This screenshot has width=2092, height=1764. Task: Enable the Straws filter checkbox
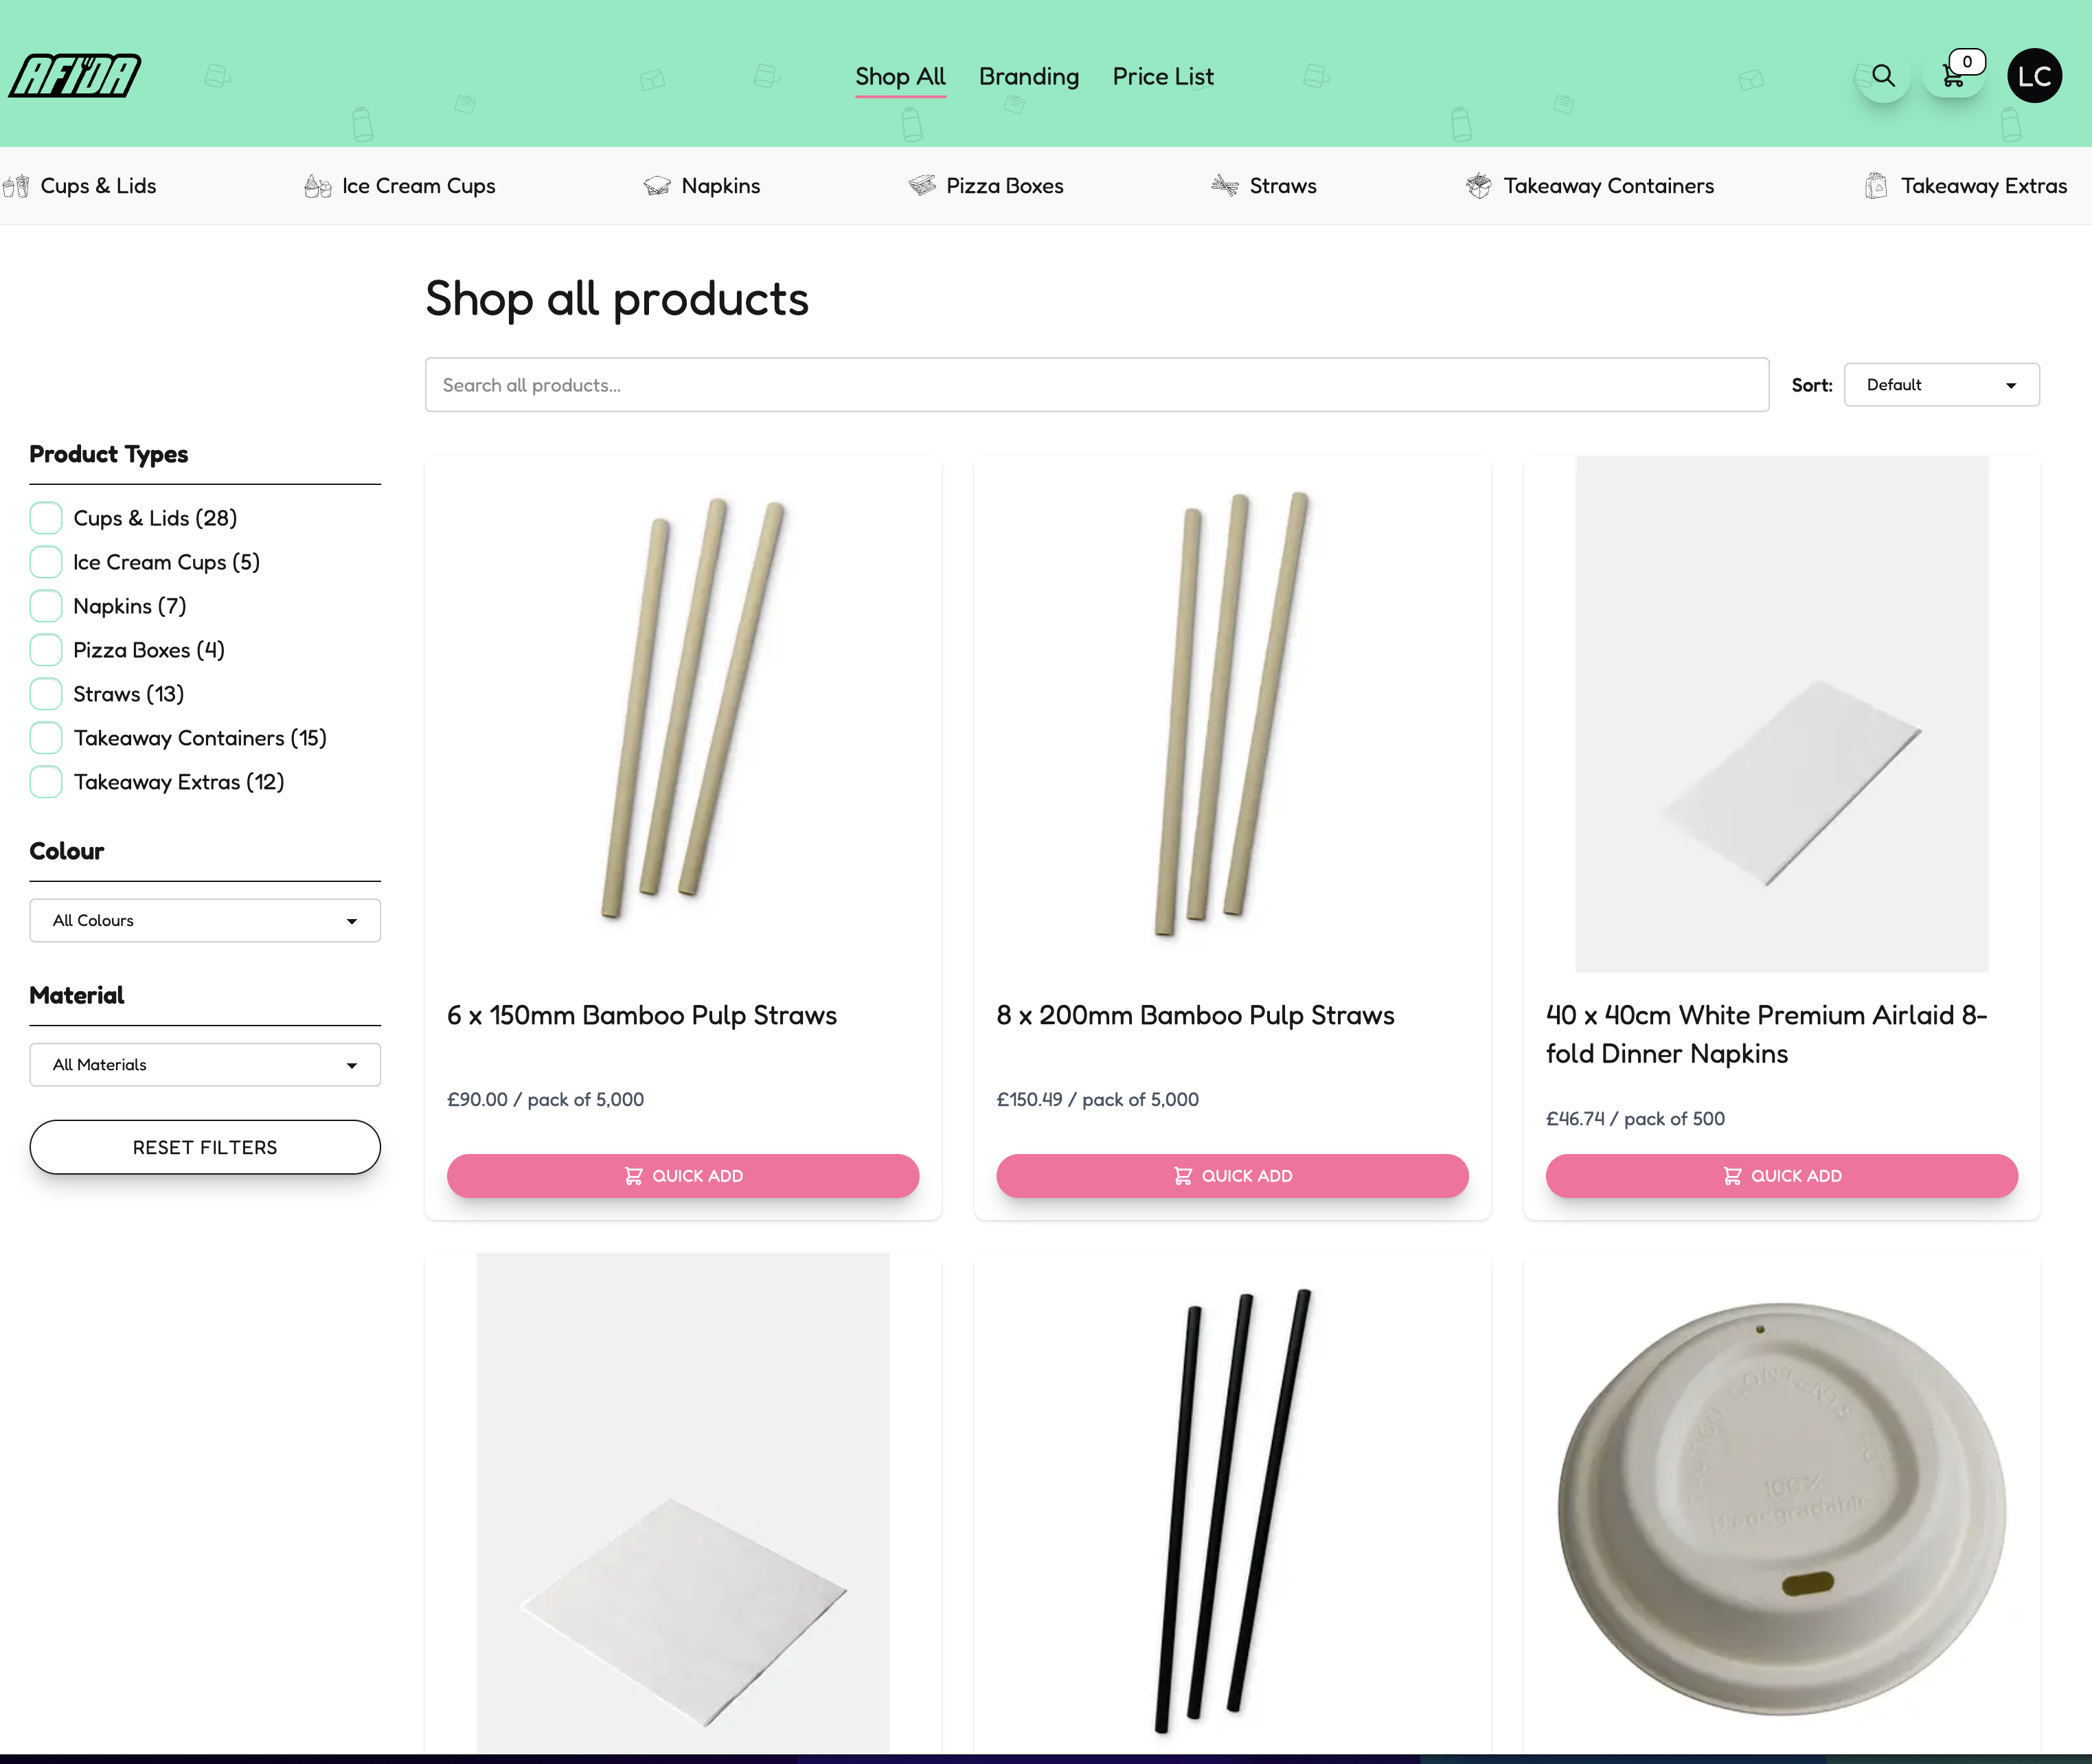click(x=46, y=694)
